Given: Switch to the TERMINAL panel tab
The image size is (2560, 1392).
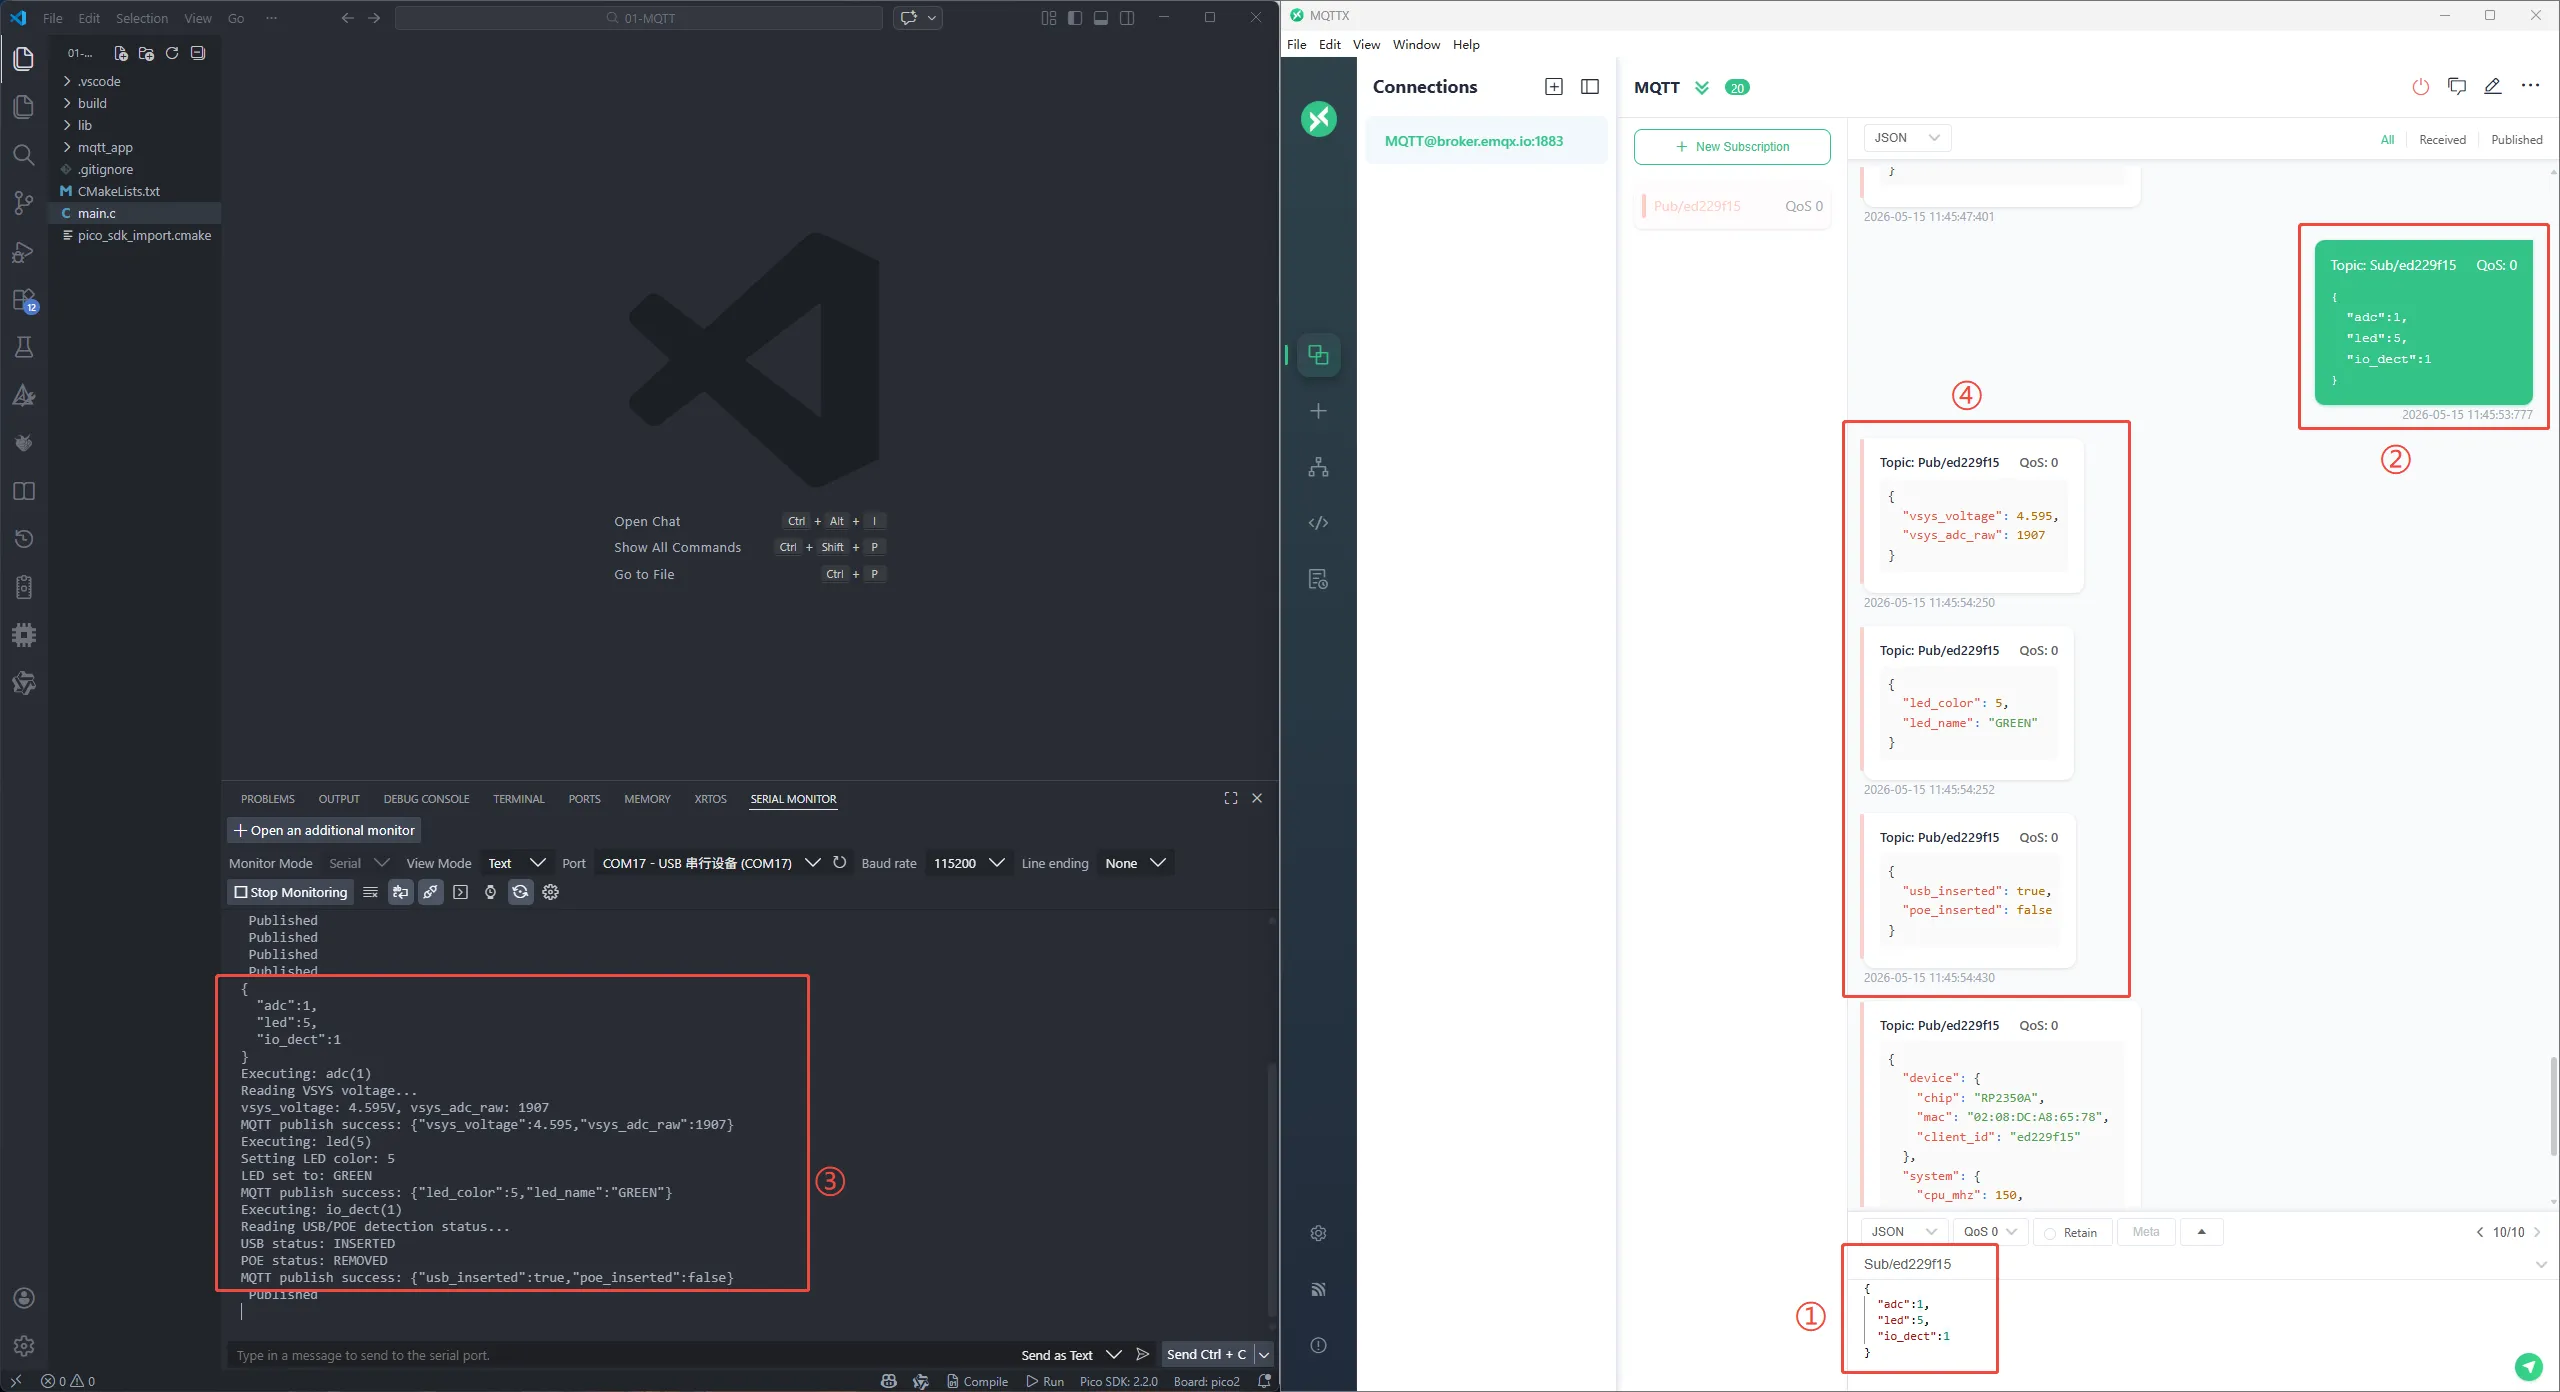Looking at the screenshot, I should click(x=518, y=799).
